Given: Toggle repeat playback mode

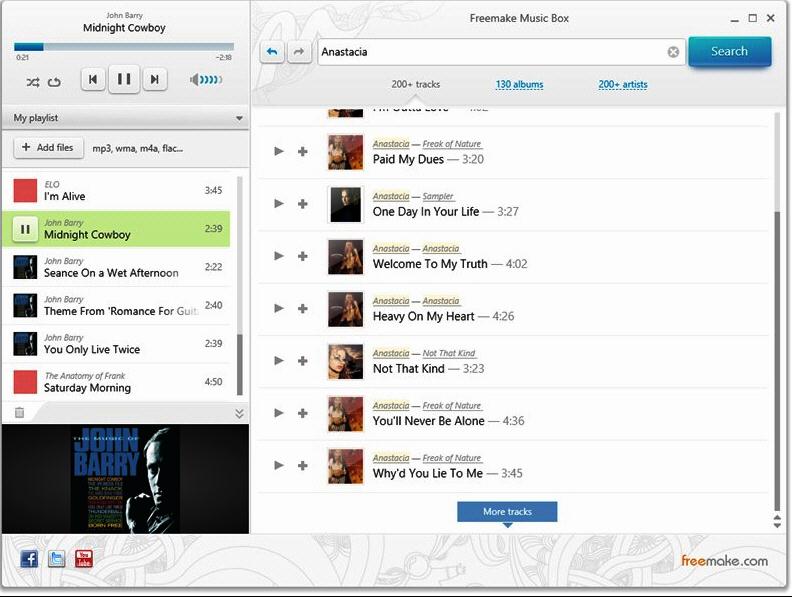Looking at the screenshot, I should pos(54,81).
